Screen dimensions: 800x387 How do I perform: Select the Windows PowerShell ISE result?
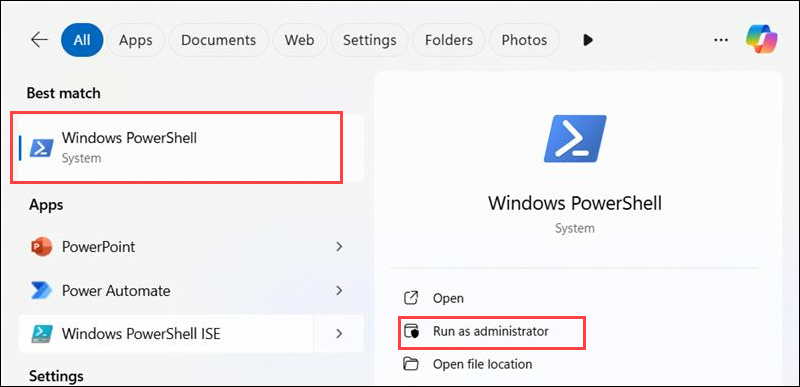point(166,333)
